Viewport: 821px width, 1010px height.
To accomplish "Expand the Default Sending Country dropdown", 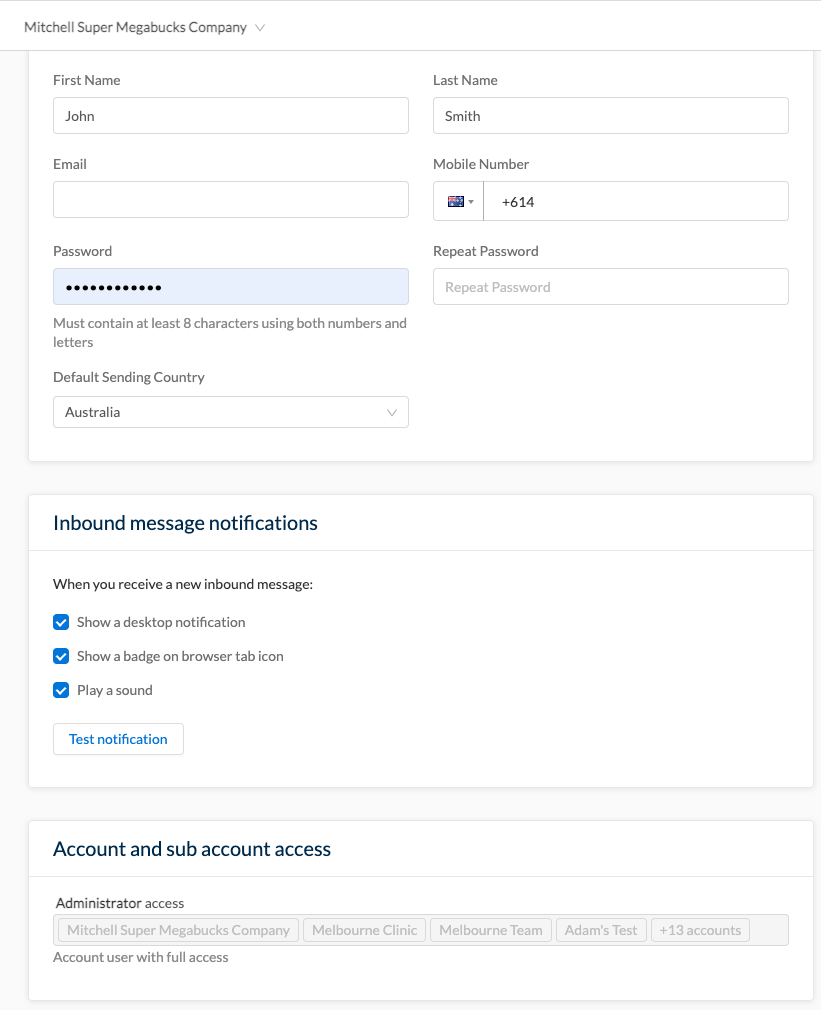I will tap(391, 411).
